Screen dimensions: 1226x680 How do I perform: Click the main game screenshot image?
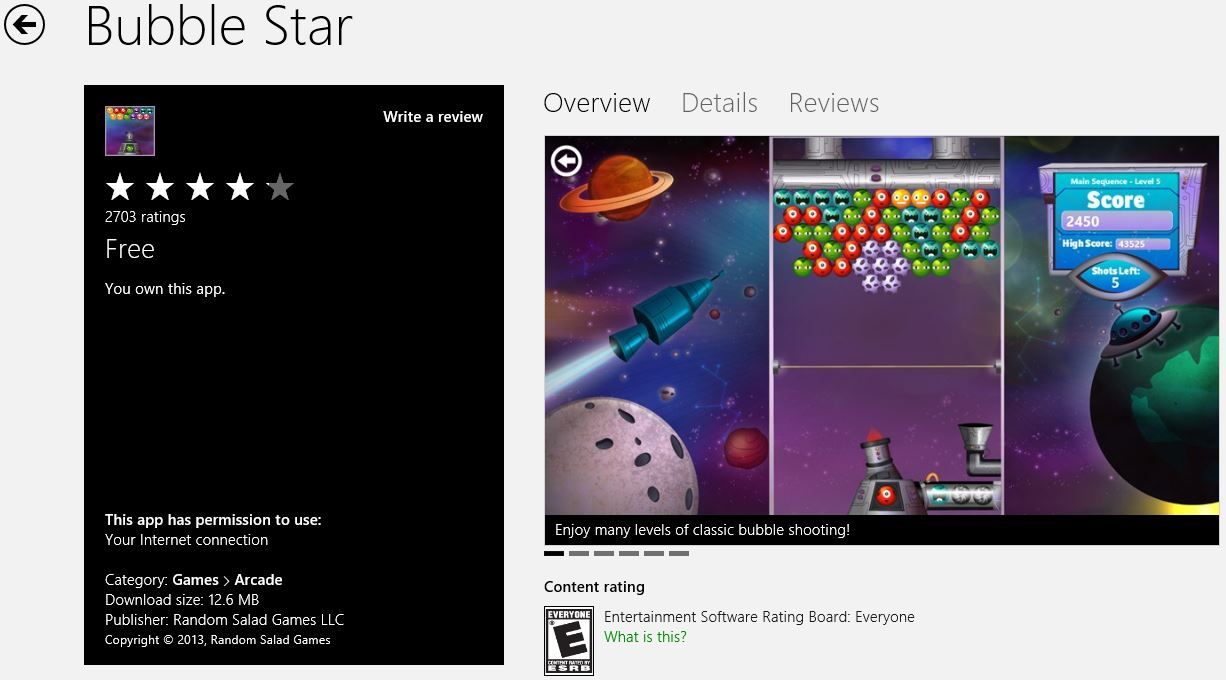coord(881,326)
